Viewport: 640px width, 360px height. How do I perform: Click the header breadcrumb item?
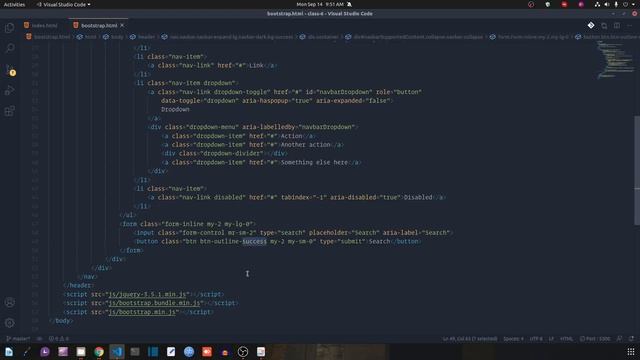tap(143, 37)
